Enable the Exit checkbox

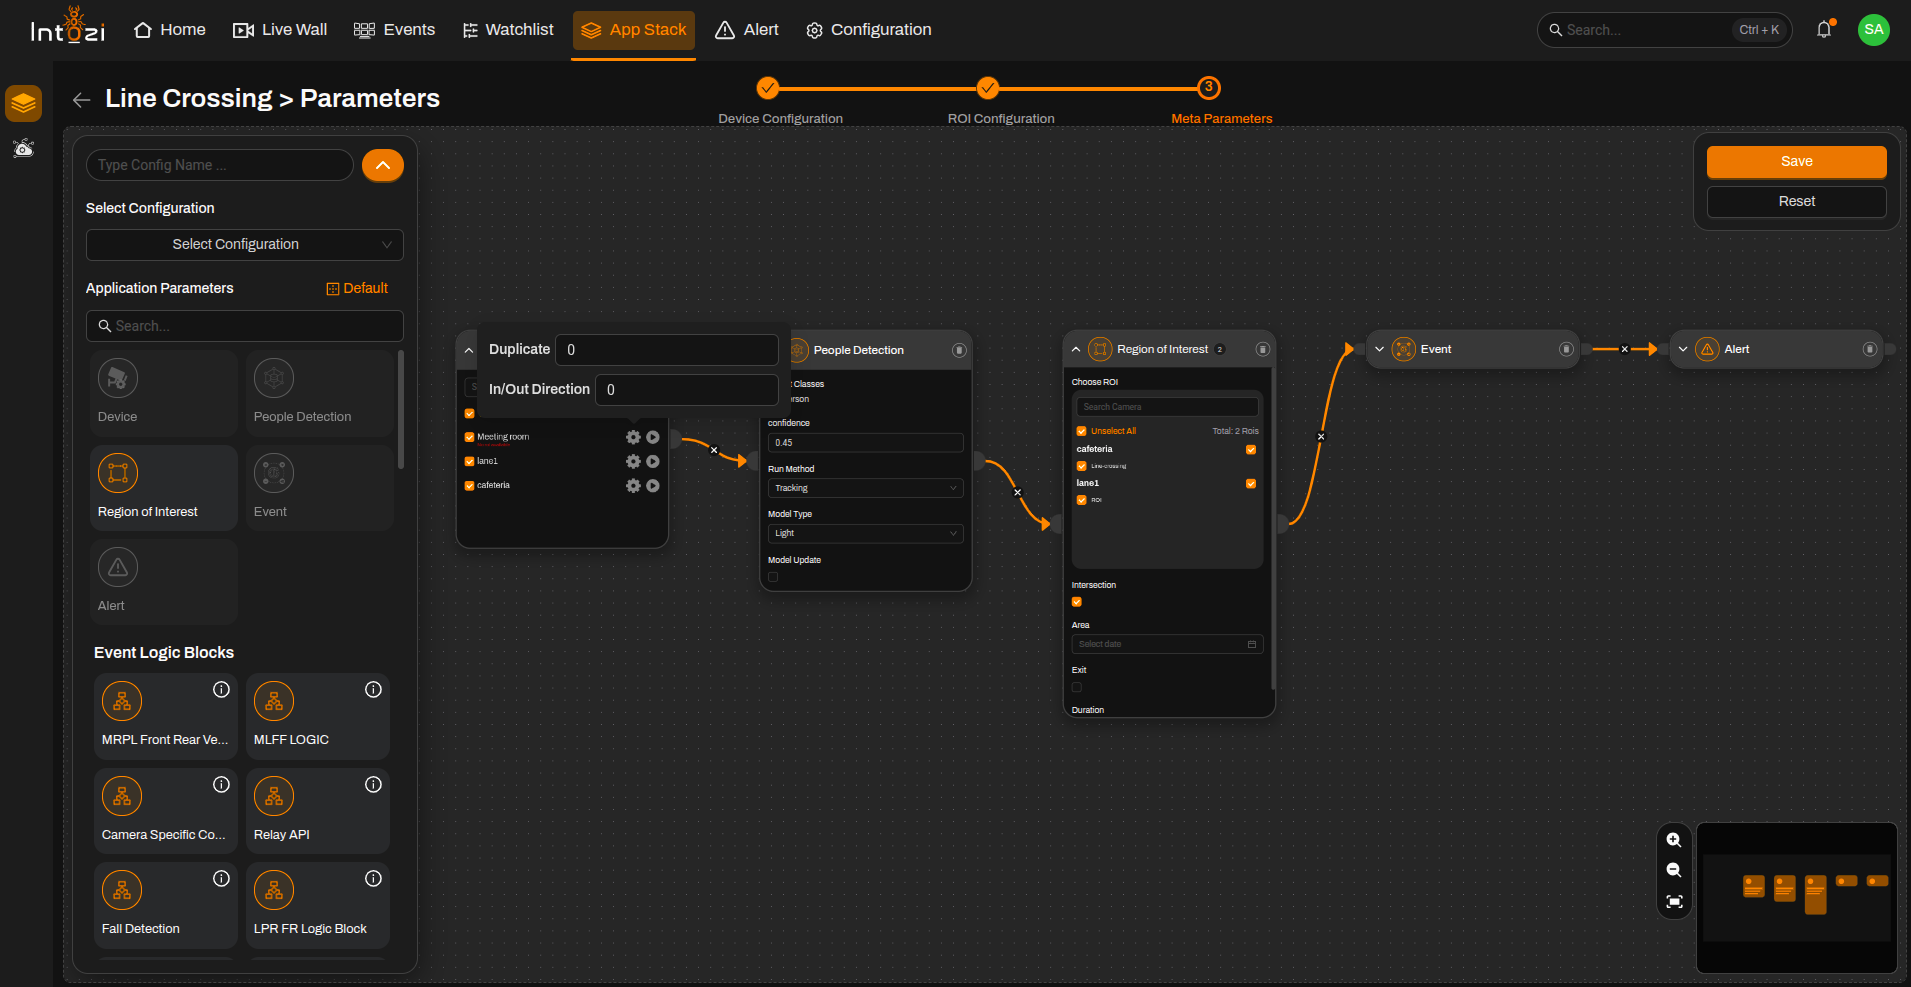click(x=1077, y=687)
